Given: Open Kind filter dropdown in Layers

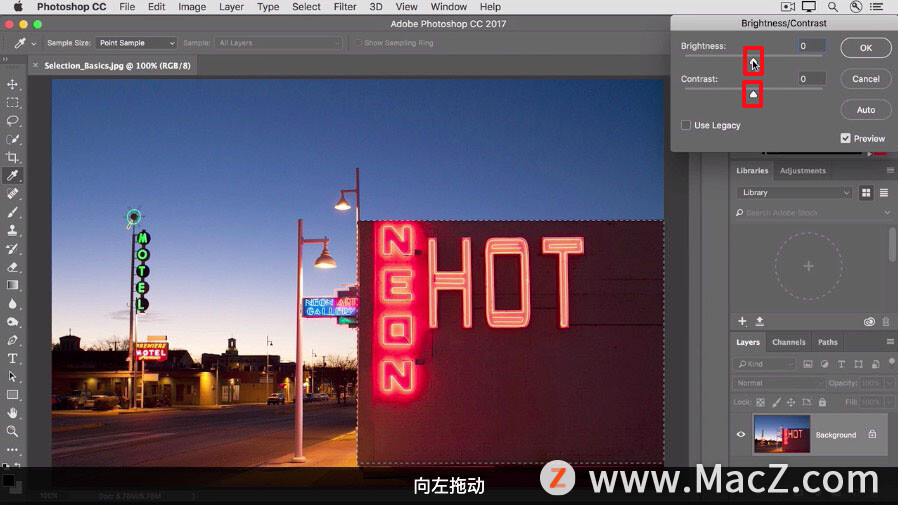Looking at the screenshot, I should 764,364.
